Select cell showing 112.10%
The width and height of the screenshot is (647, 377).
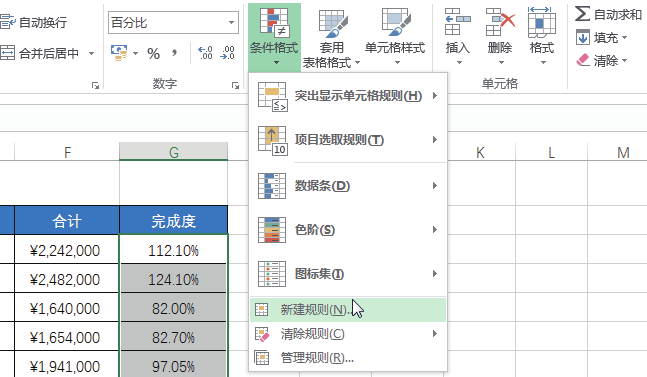pyautogui.click(x=173, y=250)
